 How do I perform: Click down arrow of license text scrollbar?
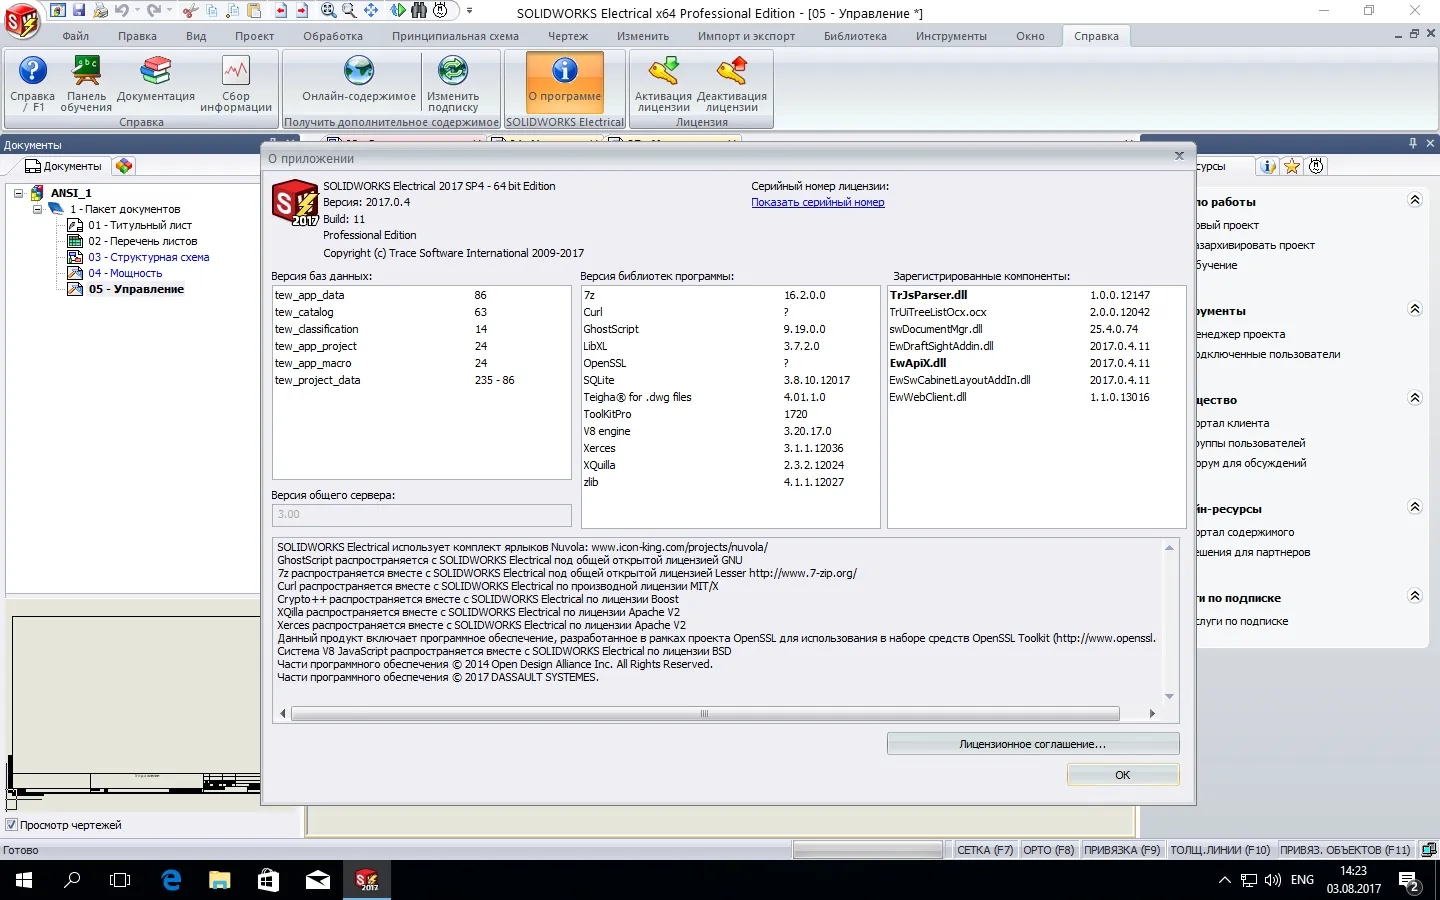pos(1169,697)
